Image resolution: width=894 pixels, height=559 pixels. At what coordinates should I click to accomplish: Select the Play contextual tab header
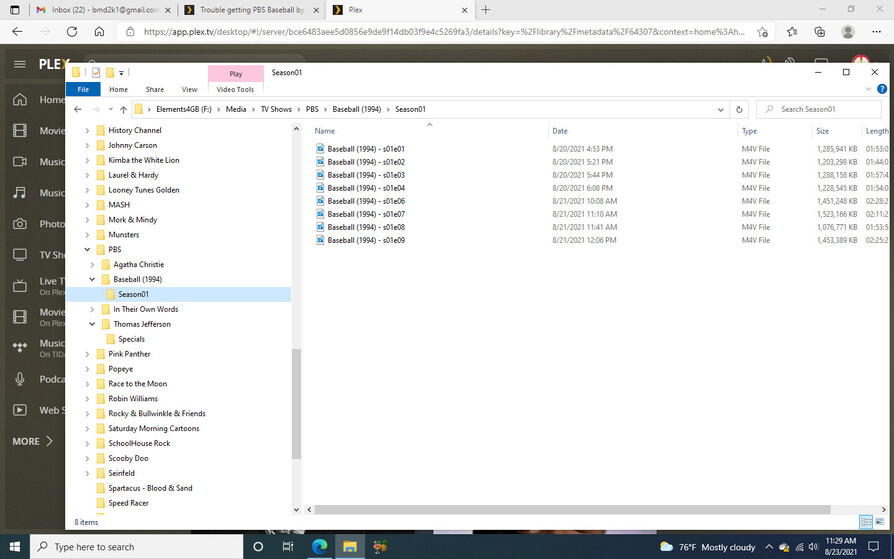236,74
